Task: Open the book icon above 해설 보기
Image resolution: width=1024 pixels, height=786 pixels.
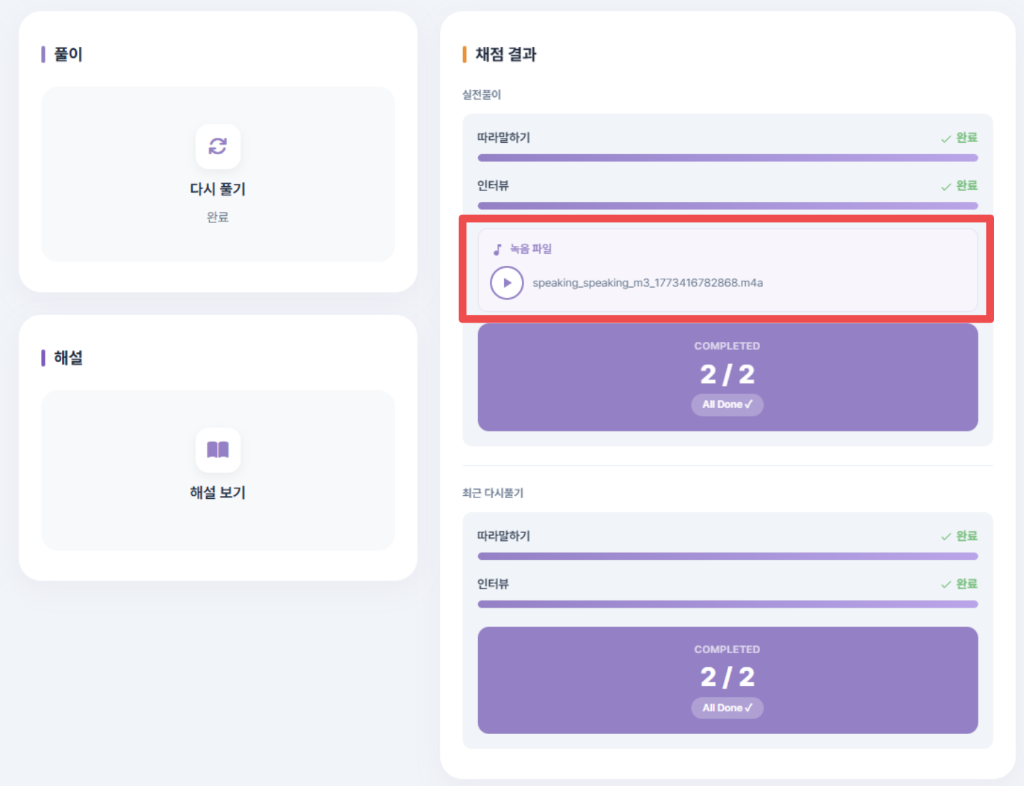Action: (x=217, y=449)
